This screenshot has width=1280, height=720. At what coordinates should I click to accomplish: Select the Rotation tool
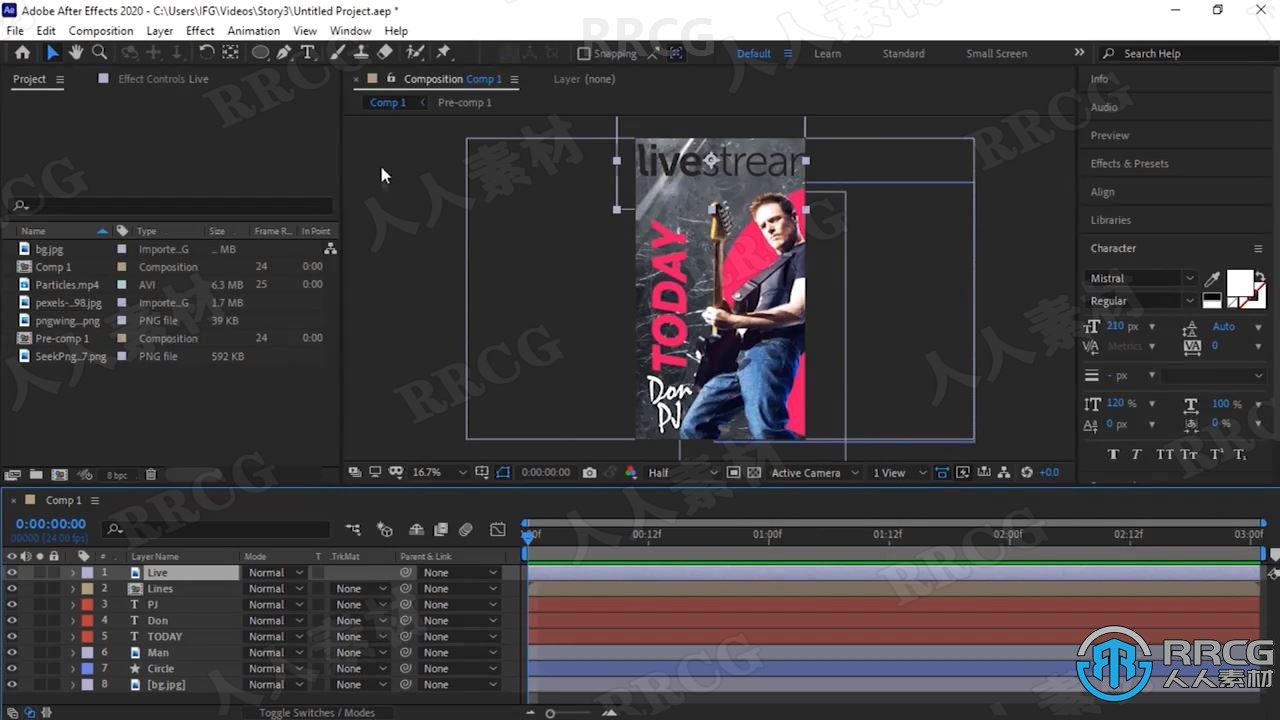[206, 52]
